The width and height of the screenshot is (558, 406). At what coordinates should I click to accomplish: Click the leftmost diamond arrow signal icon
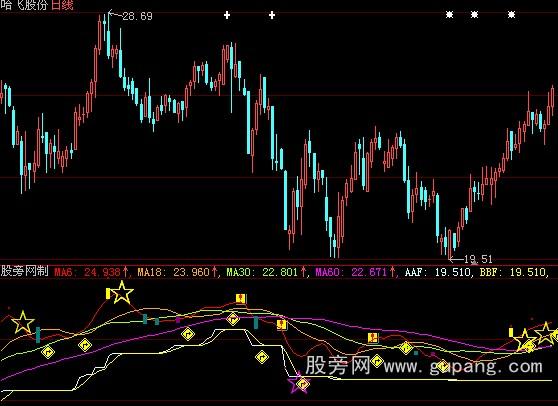(48, 352)
